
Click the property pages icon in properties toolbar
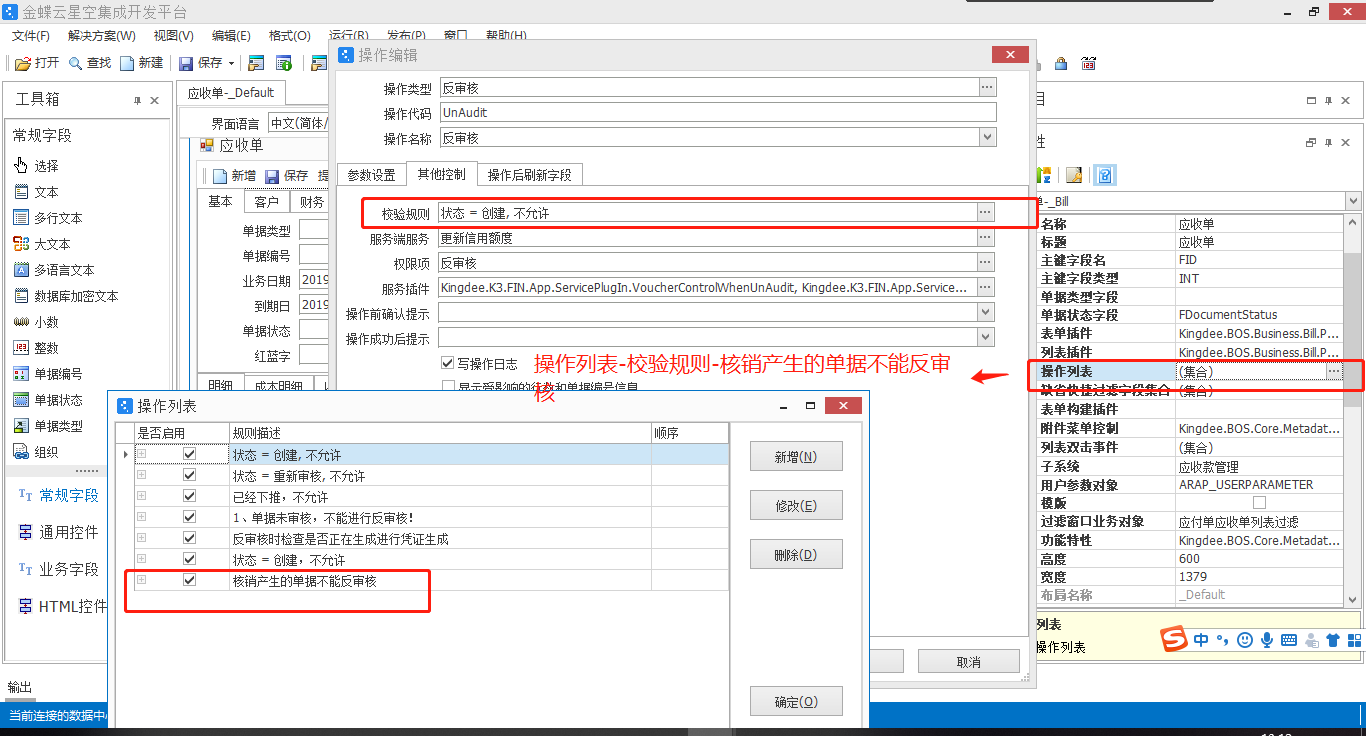(1074, 175)
